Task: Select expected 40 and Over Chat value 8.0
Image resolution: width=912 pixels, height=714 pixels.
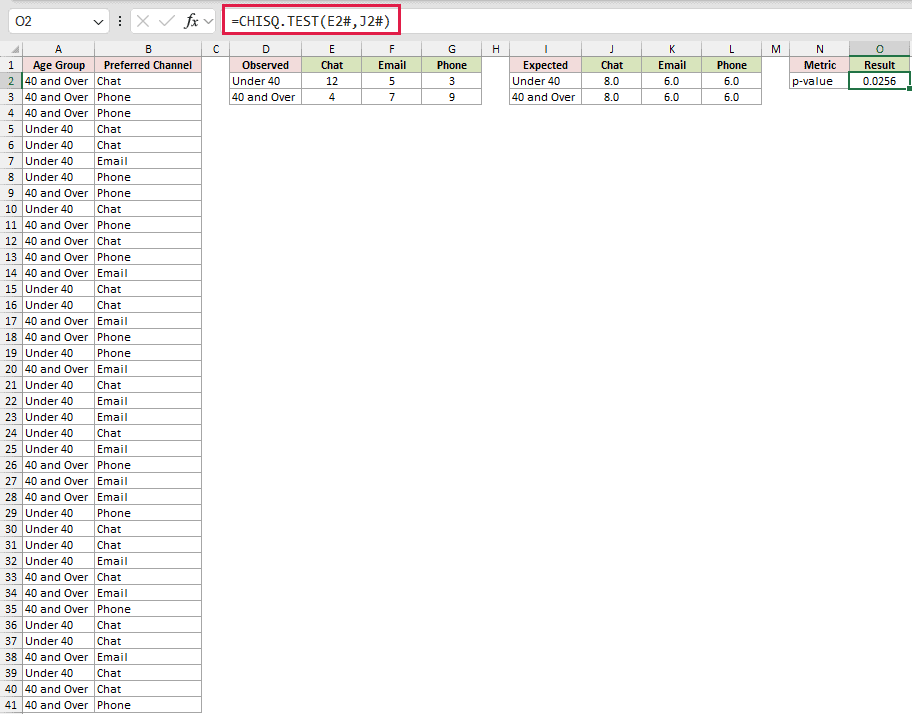Action: (611, 97)
